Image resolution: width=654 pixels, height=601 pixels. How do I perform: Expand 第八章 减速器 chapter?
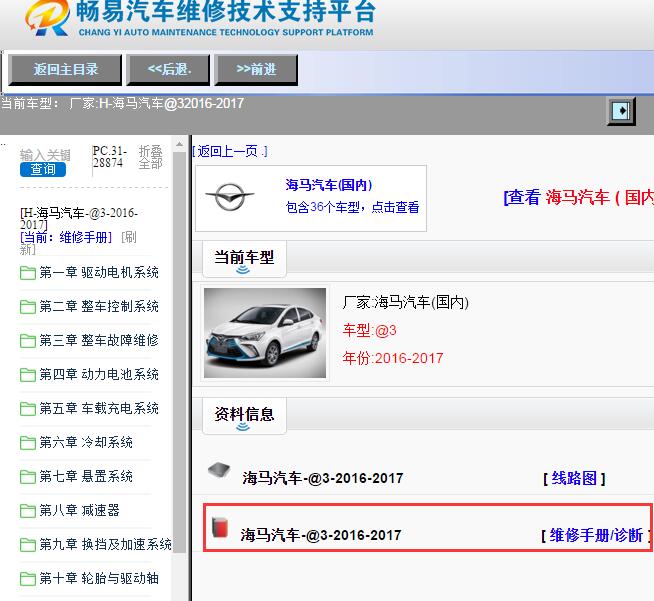click(x=79, y=510)
